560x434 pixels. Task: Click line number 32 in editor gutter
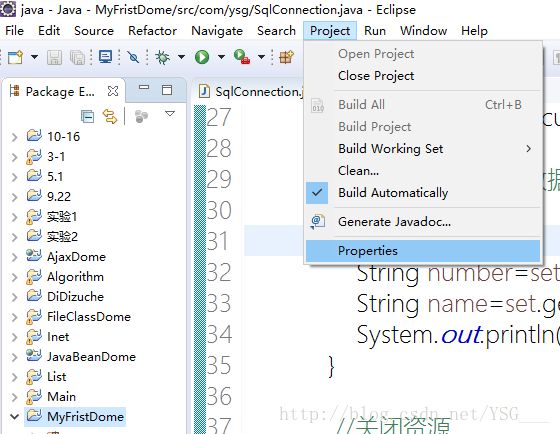coord(219,273)
